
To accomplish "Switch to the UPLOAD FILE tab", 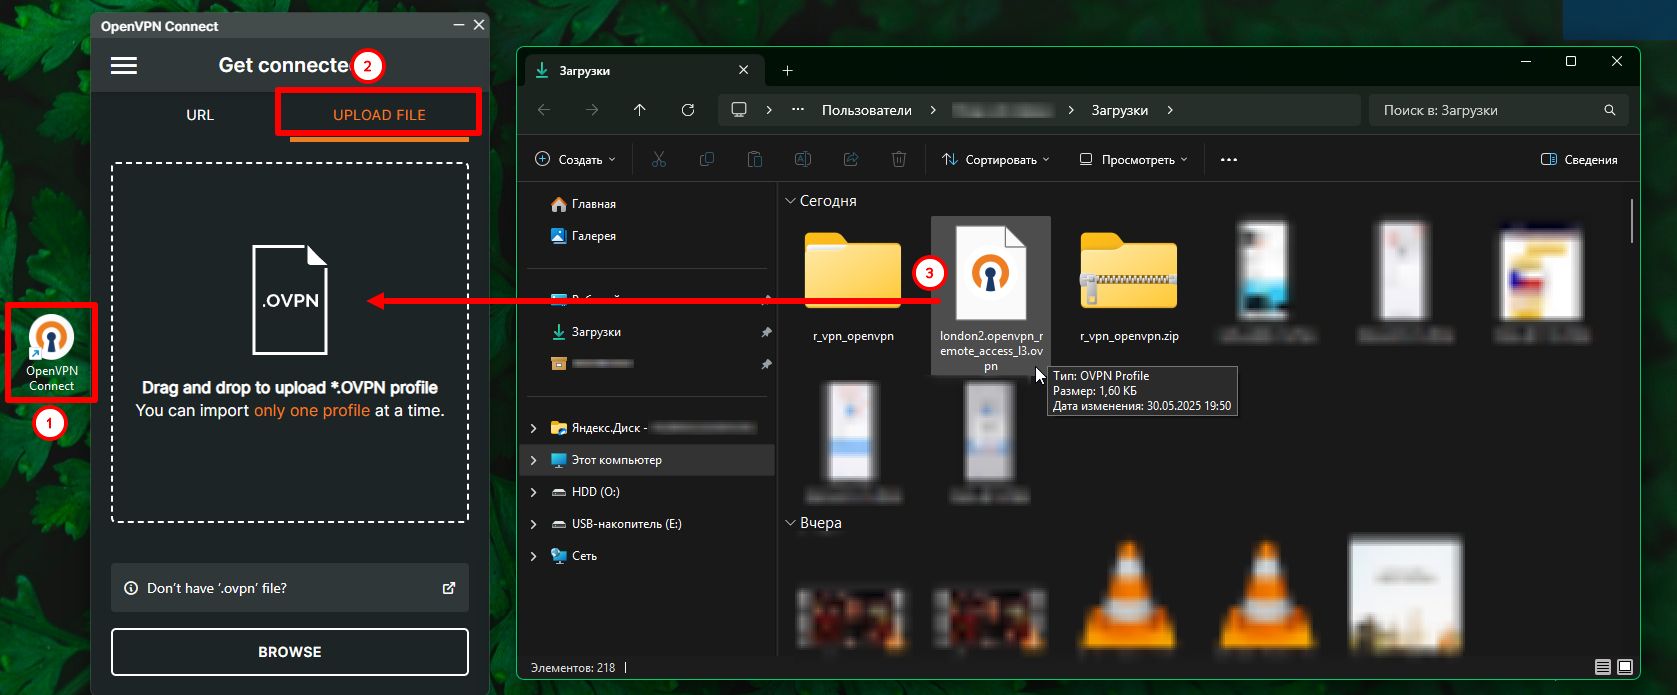I will 379,115.
